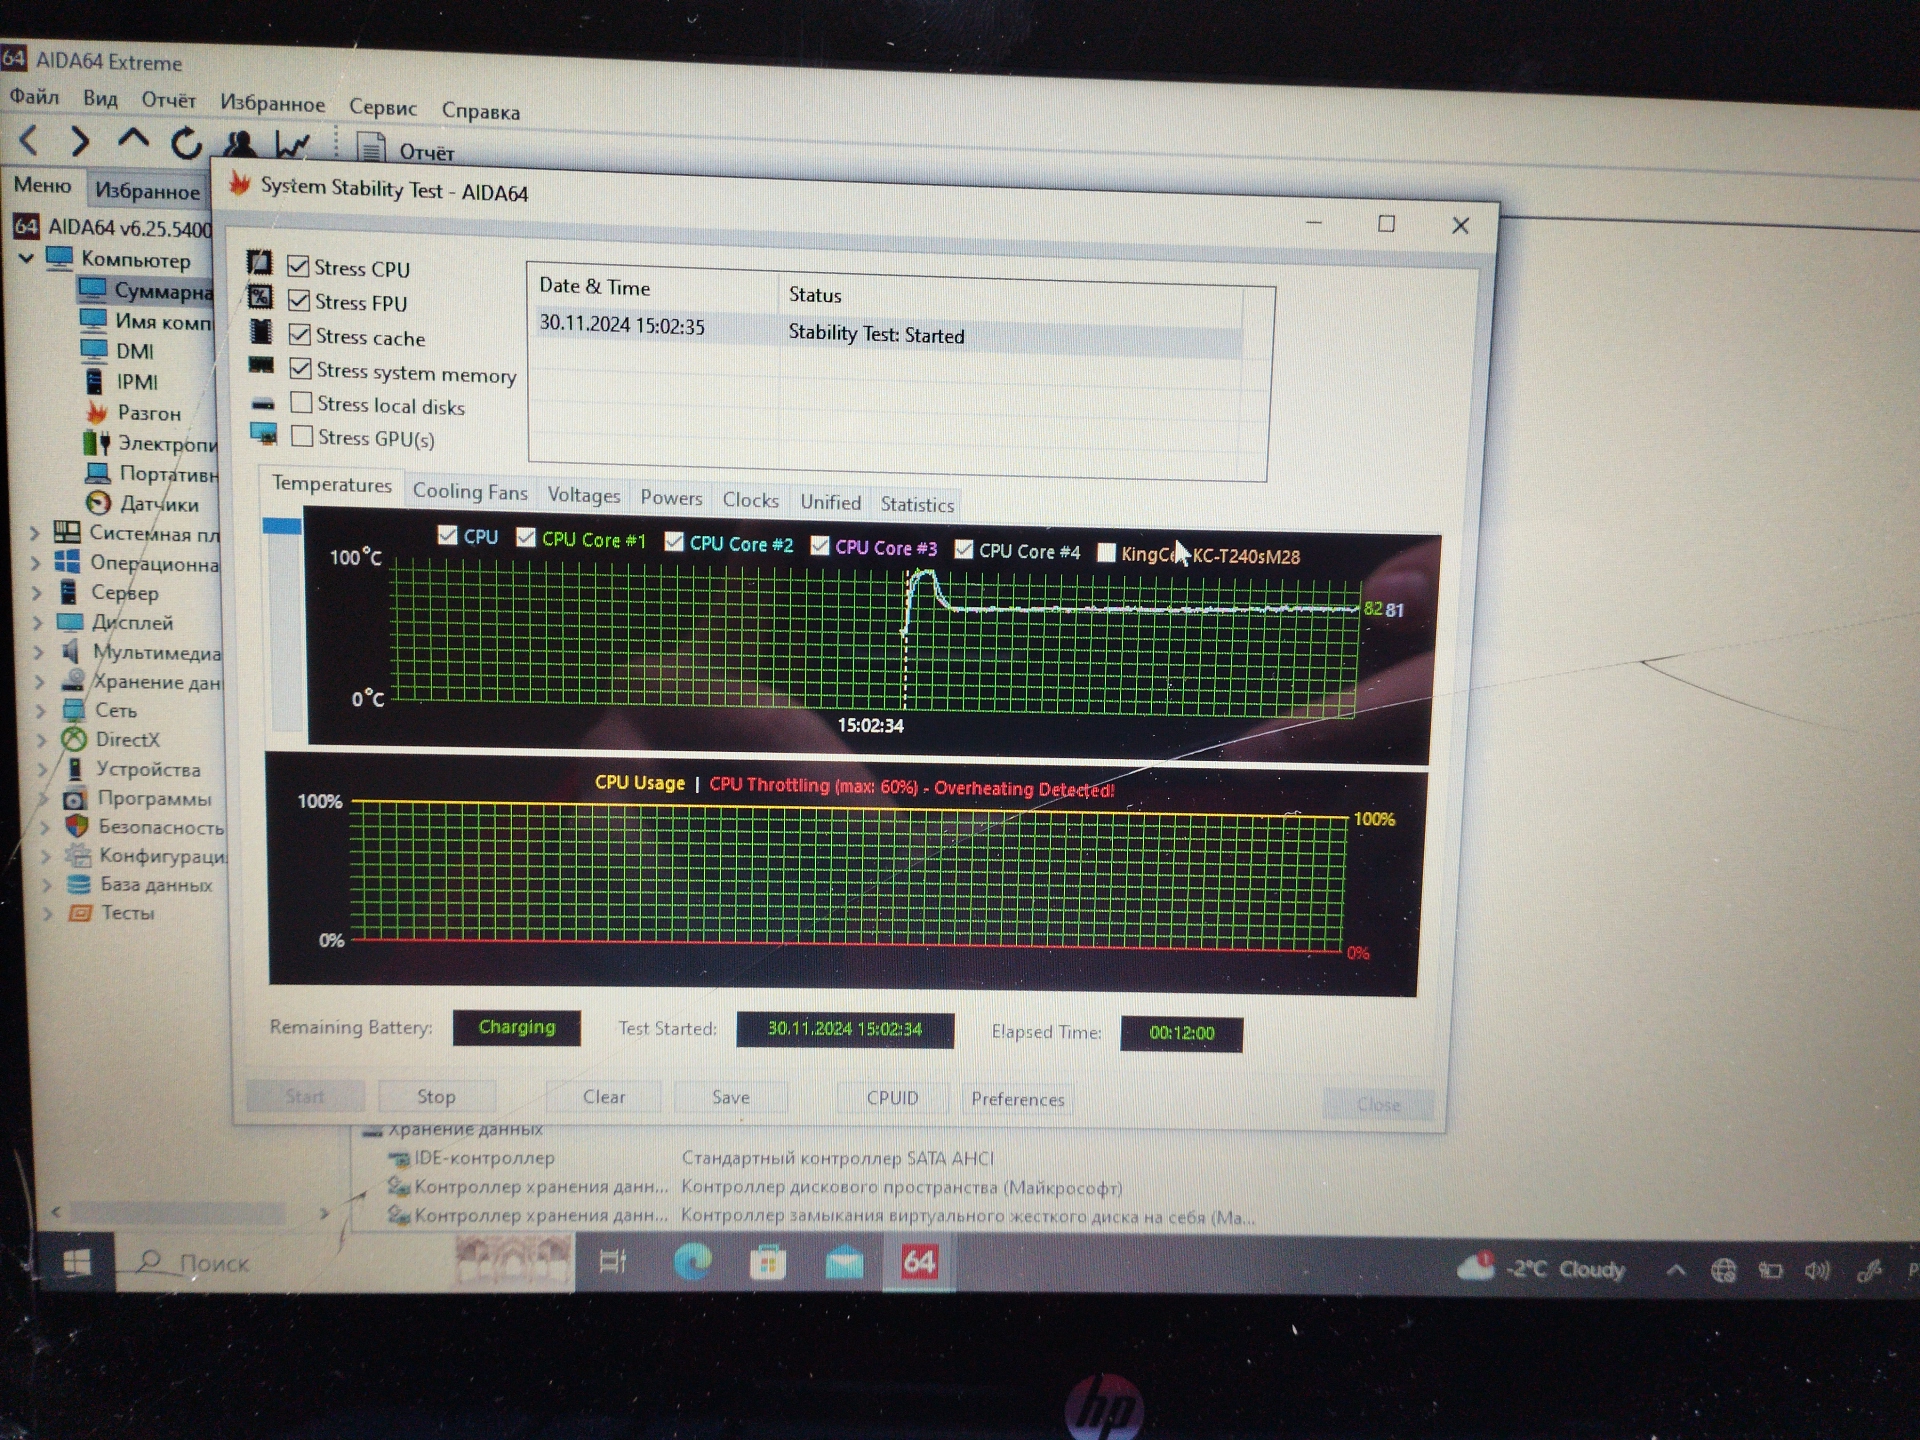
Task: Expand the Конфигурация tree node
Action: [45, 856]
